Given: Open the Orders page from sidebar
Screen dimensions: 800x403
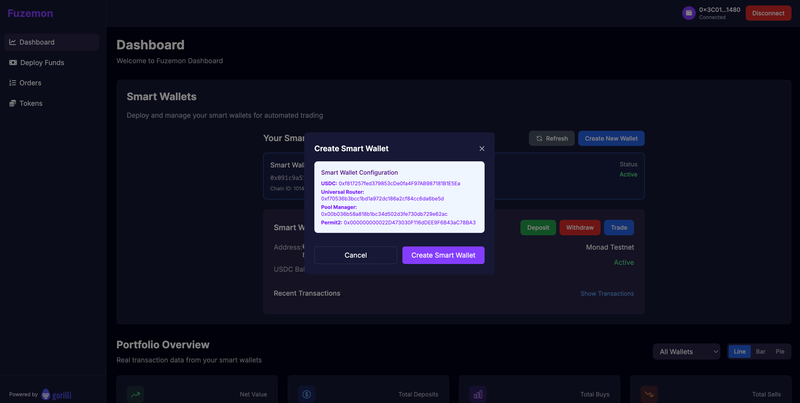Looking at the screenshot, I should [x=30, y=83].
